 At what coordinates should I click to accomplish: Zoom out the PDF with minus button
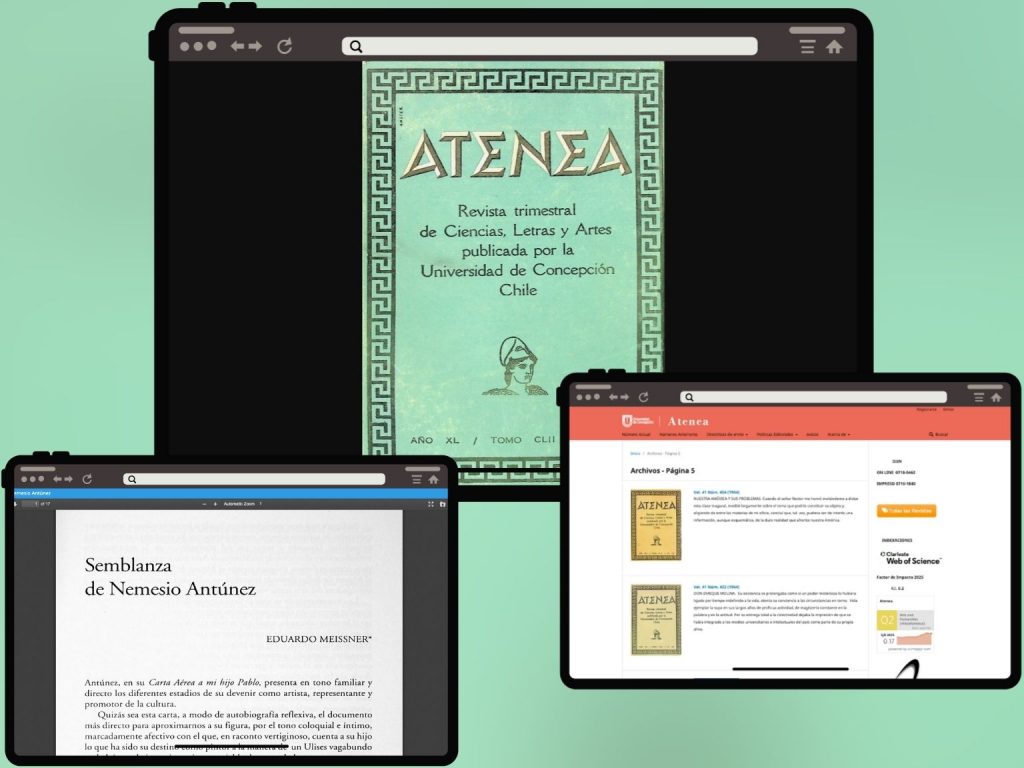click(204, 504)
